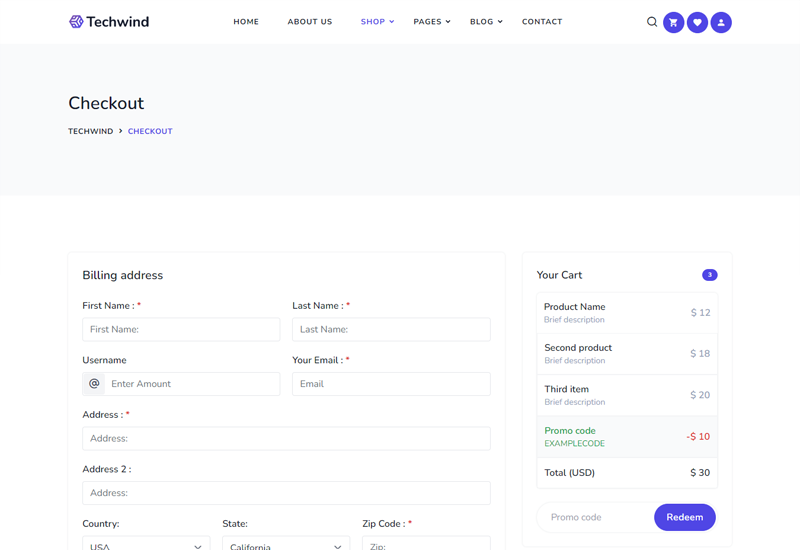This screenshot has height=550, width=800.
Task: Open the search icon in header
Action: tap(652, 22)
